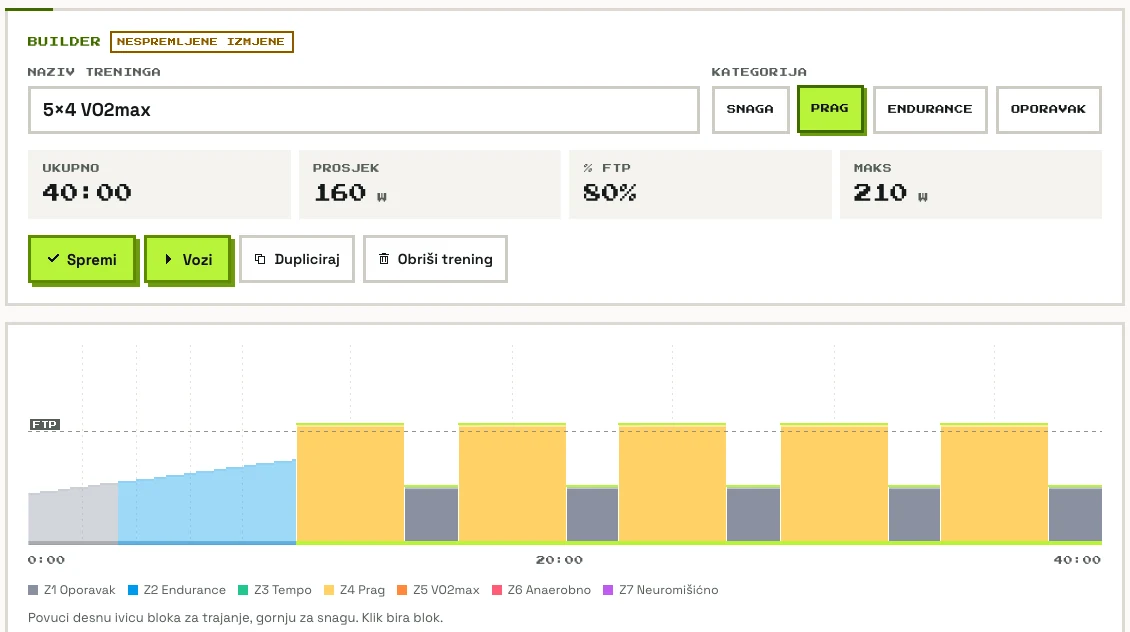
Task: Click the Z4 Prag legend swatch
Action: pos(329,590)
